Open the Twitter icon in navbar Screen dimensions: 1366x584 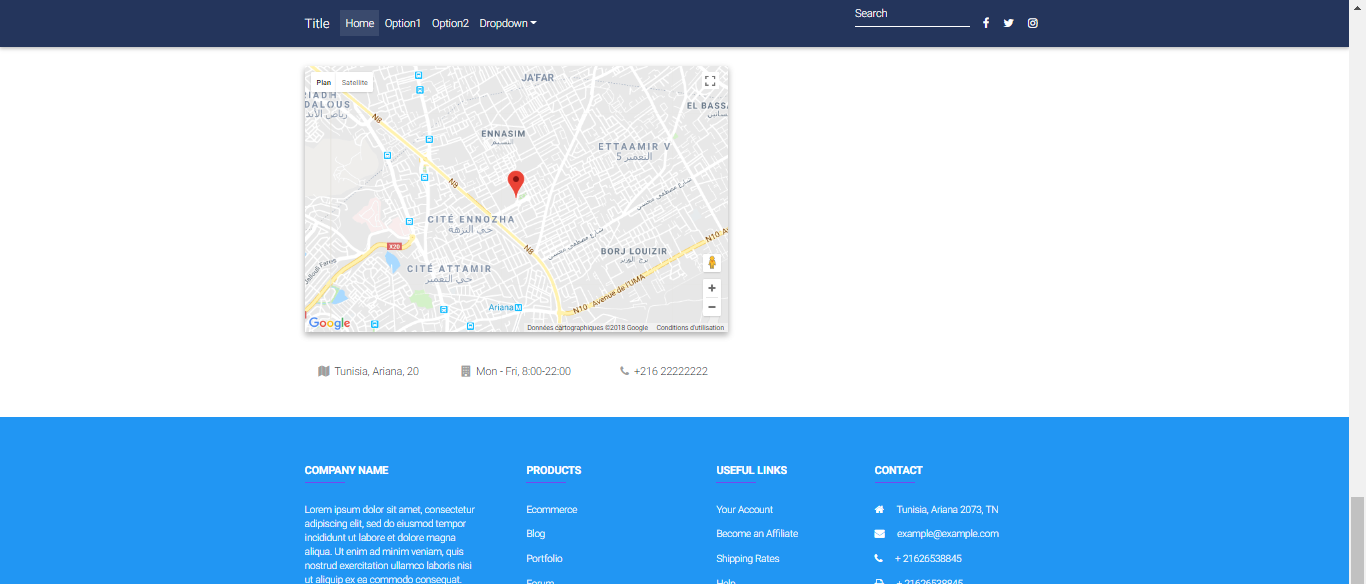tap(1009, 23)
